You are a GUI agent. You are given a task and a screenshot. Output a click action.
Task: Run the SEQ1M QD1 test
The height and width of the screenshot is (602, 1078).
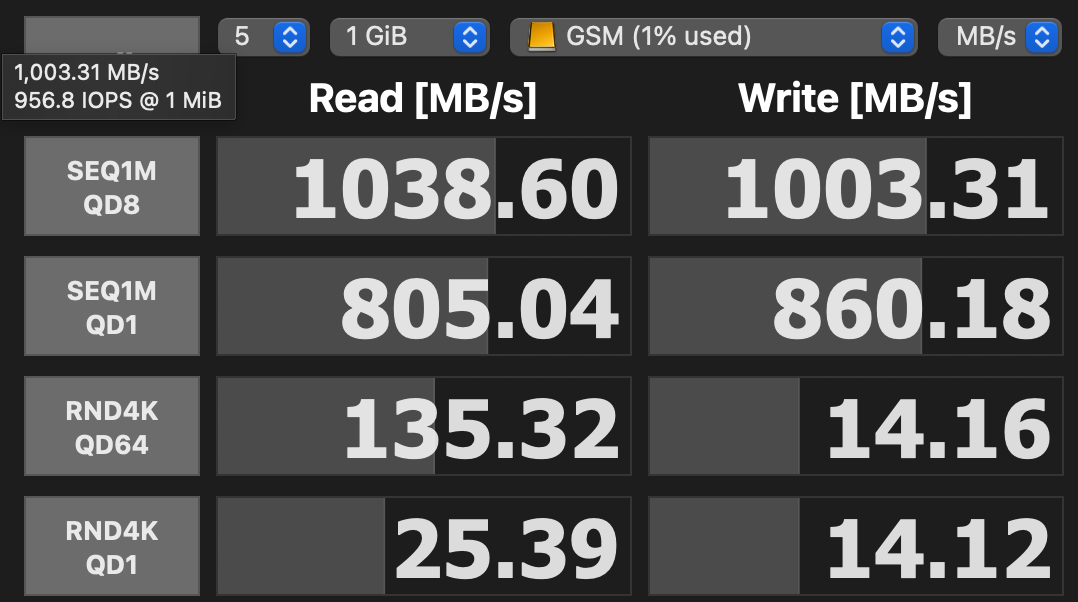tap(112, 306)
